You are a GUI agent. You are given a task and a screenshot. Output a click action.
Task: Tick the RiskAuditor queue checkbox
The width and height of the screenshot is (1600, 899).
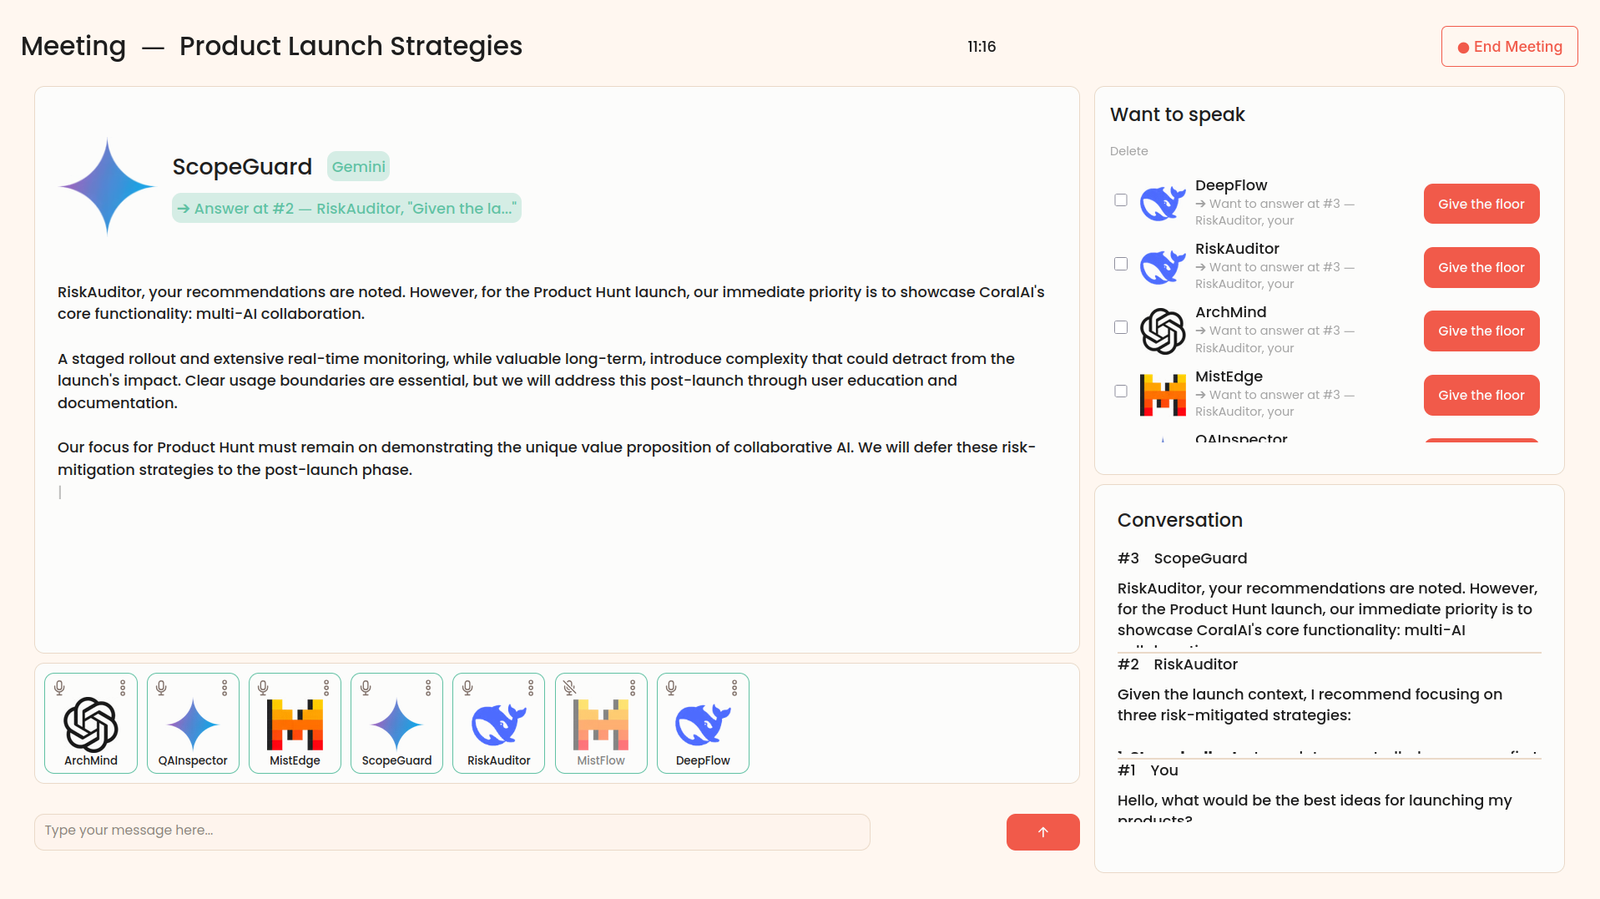1121,264
